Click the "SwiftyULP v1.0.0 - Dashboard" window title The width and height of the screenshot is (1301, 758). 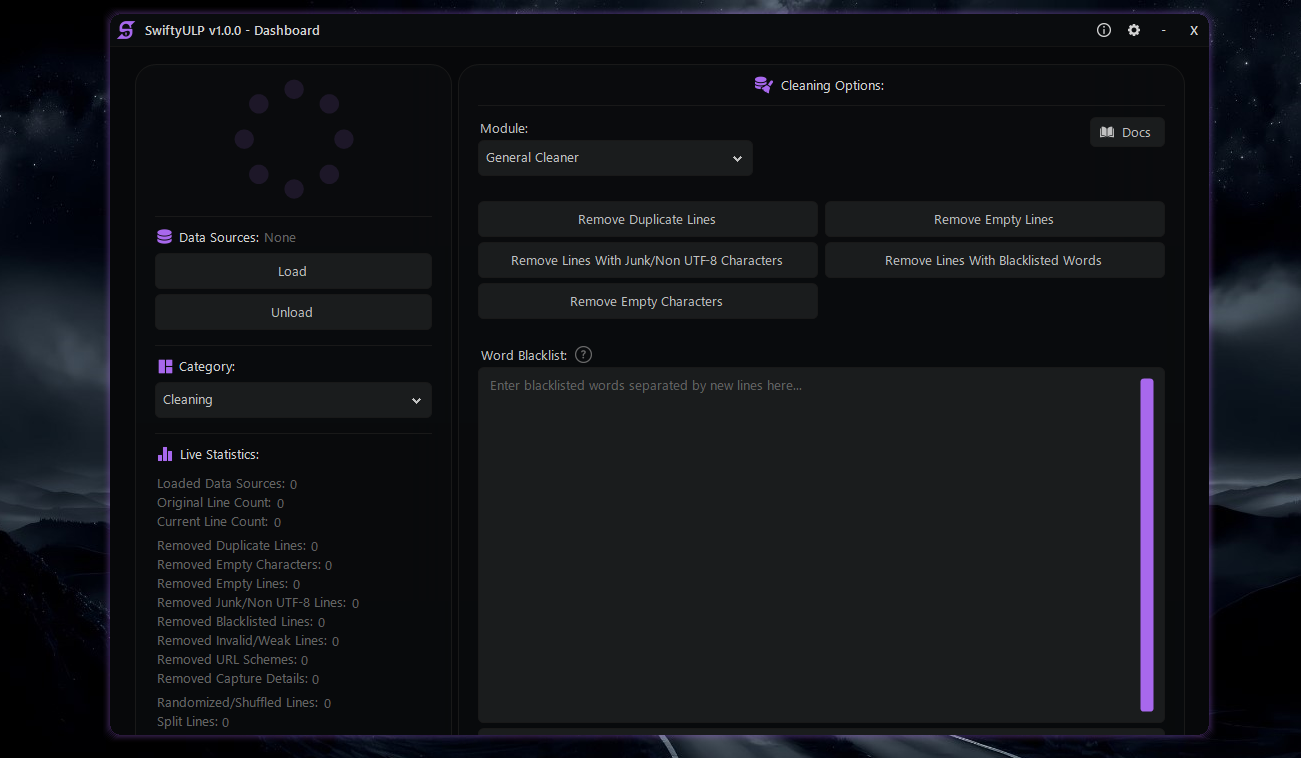pyautogui.click(x=232, y=30)
